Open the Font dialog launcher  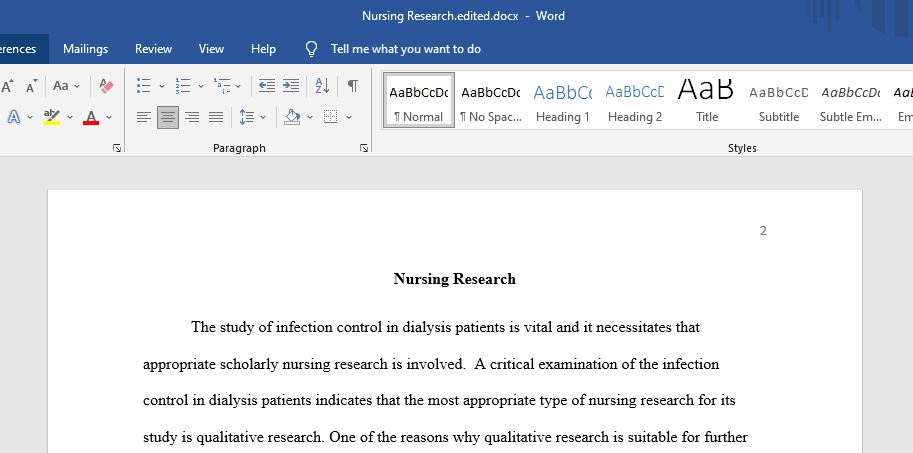[x=117, y=148]
